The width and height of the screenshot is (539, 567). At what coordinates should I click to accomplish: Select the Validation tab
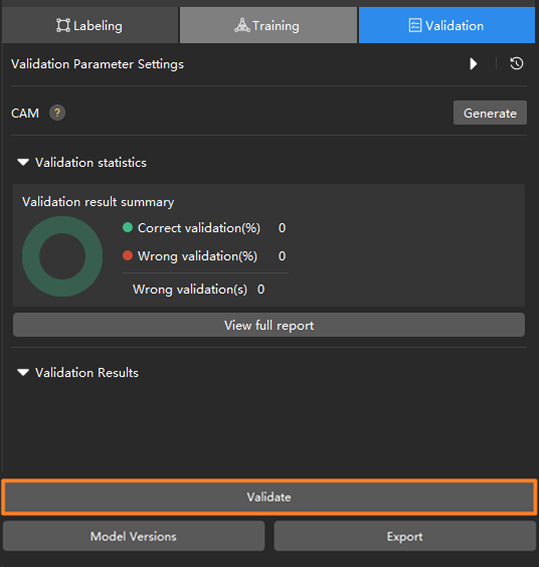(447, 25)
